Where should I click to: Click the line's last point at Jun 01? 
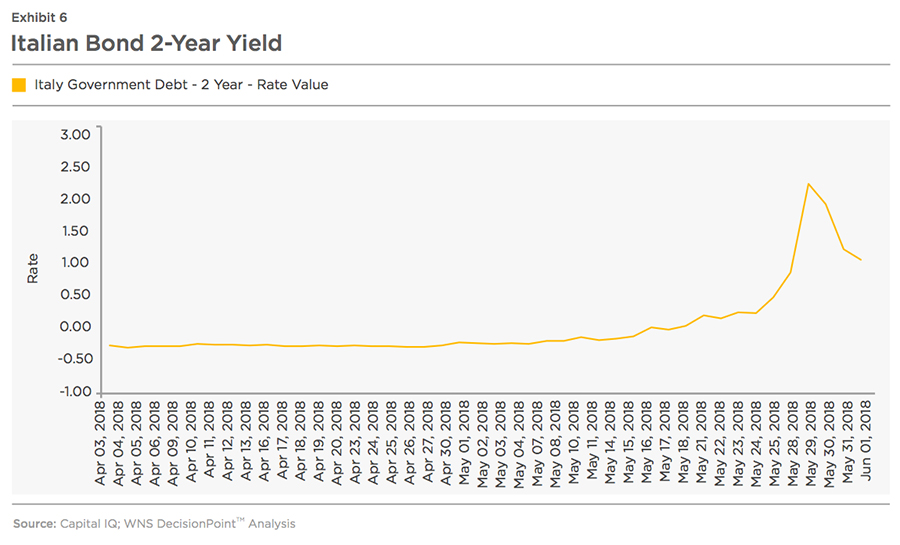[x=860, y=260]
